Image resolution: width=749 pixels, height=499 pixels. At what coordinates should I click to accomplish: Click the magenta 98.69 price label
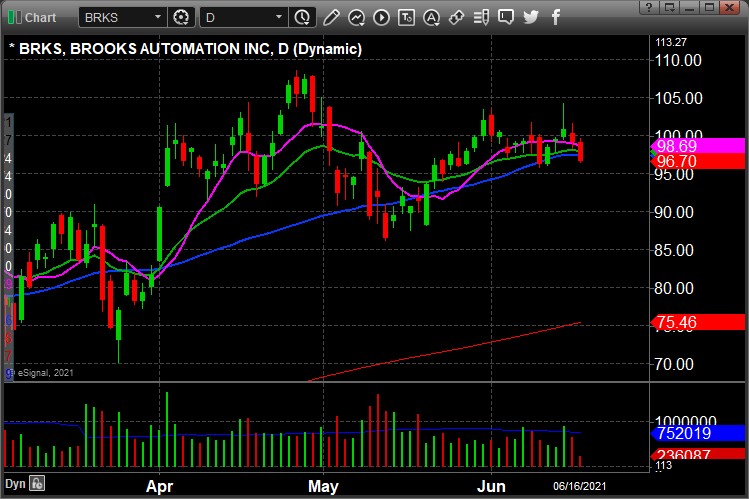click(699, 146)
